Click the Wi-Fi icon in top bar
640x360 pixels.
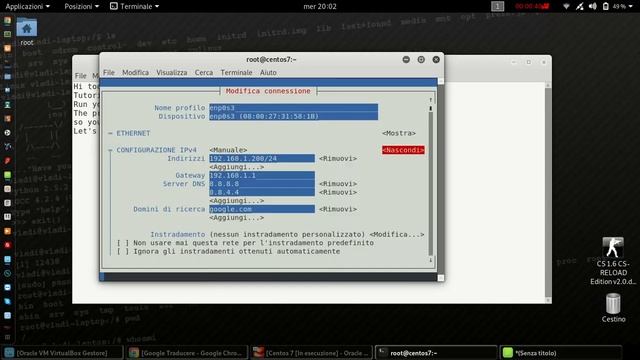(566, 6)
